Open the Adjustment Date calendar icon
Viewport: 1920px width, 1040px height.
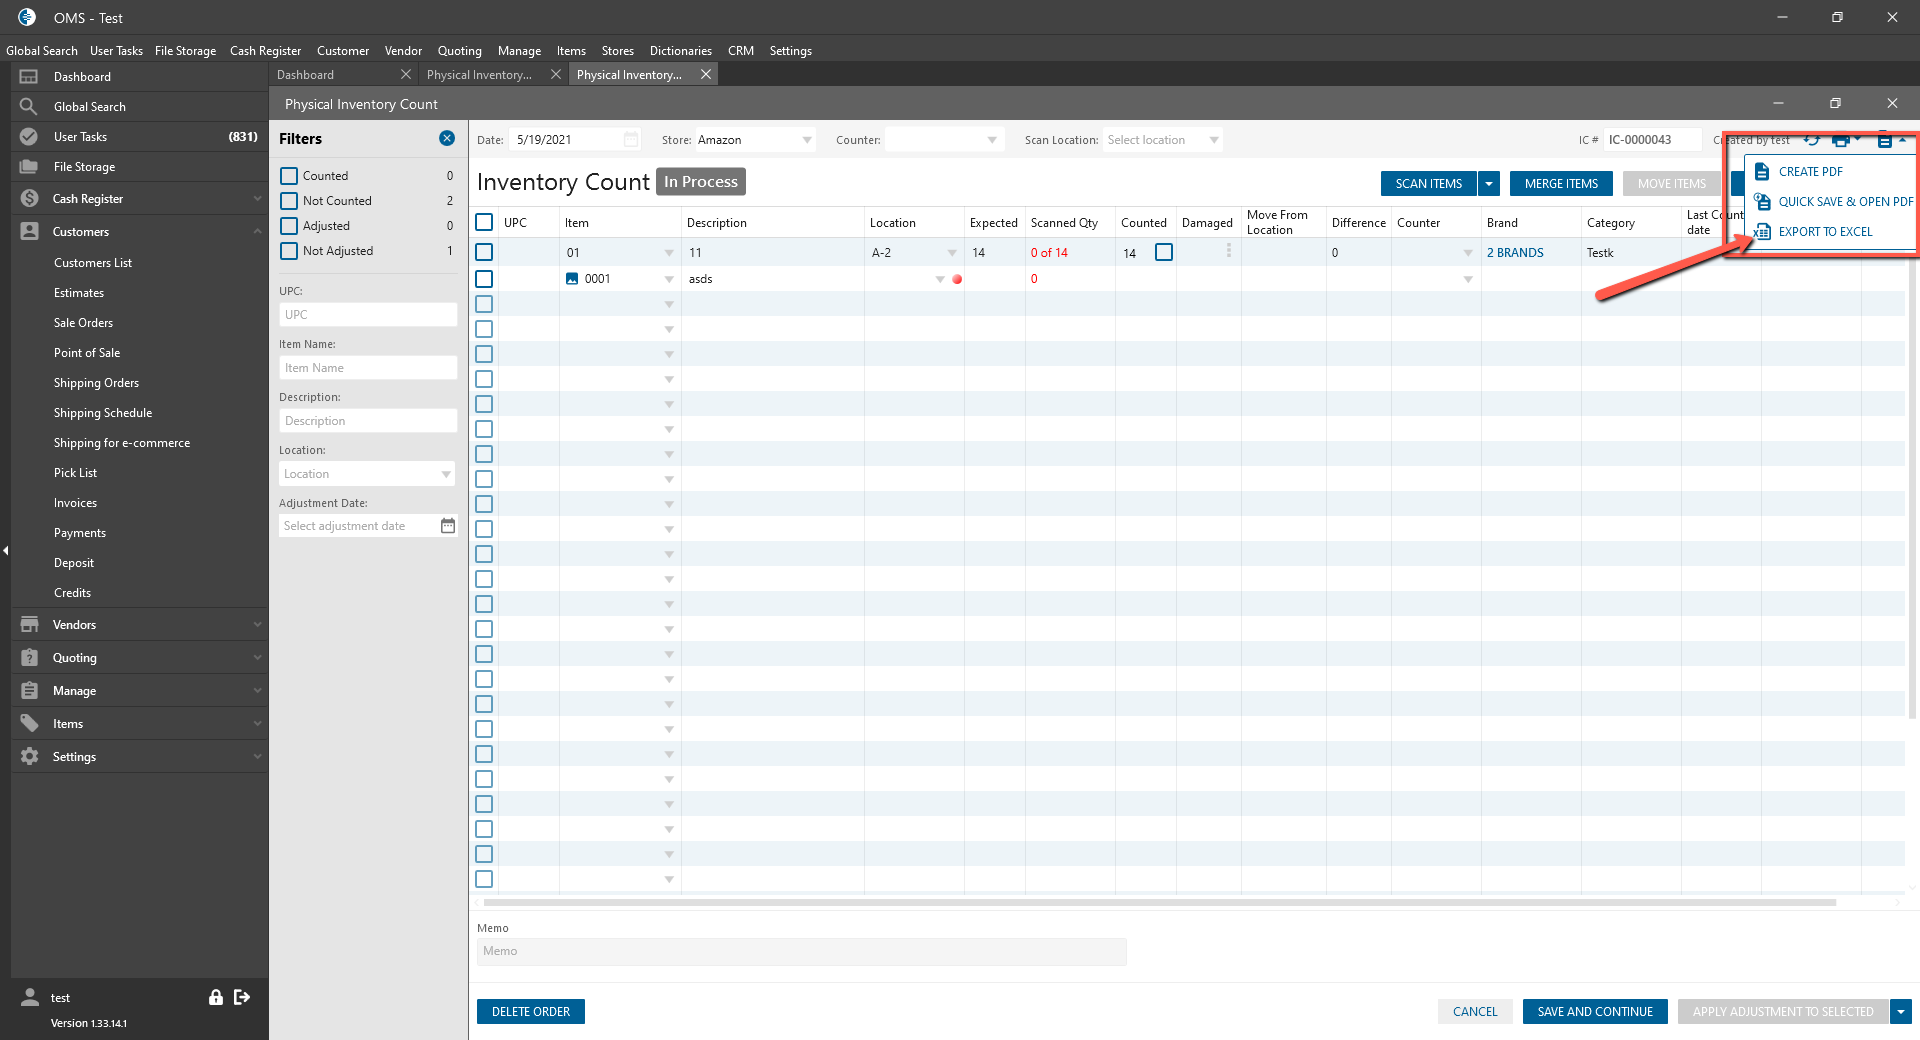tap(448, 526)
